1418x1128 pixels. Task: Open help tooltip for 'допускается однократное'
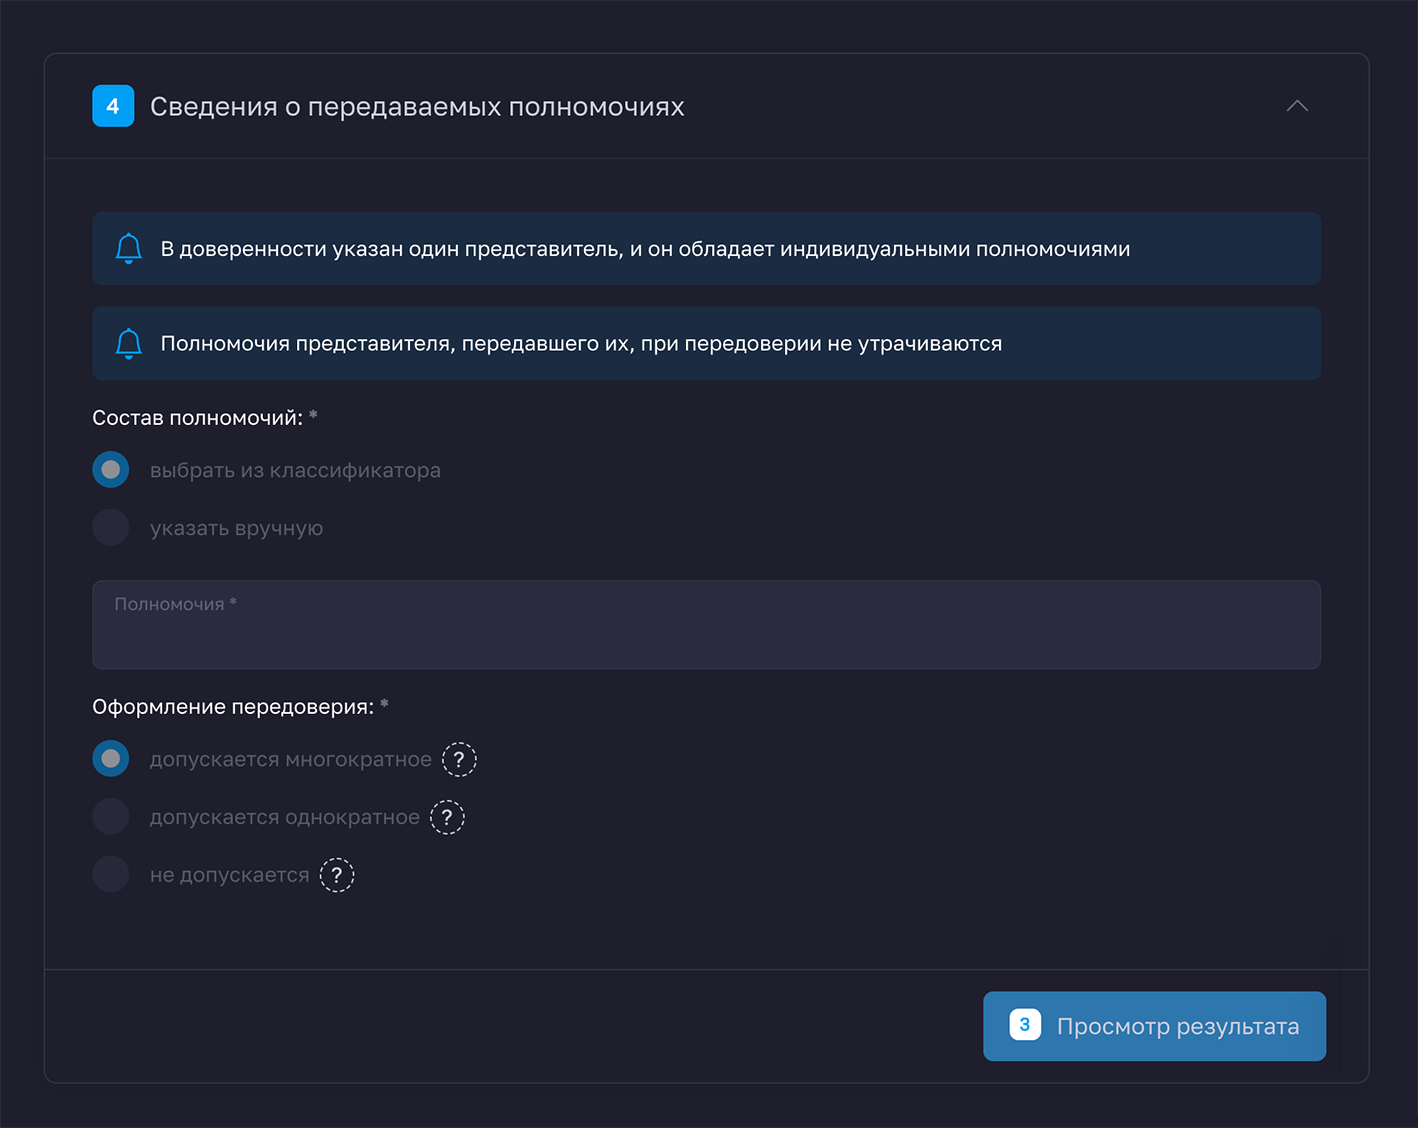click(447, 817)
